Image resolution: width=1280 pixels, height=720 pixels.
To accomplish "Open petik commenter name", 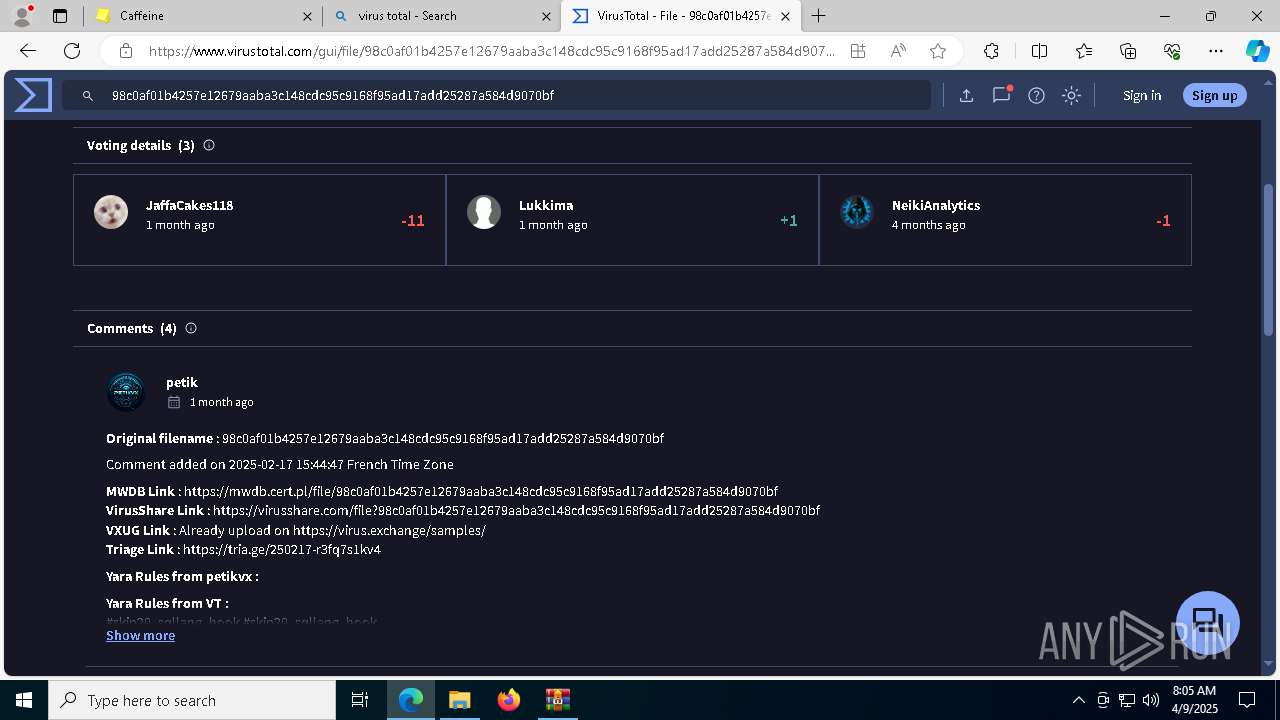I will [x=182, y=382].
